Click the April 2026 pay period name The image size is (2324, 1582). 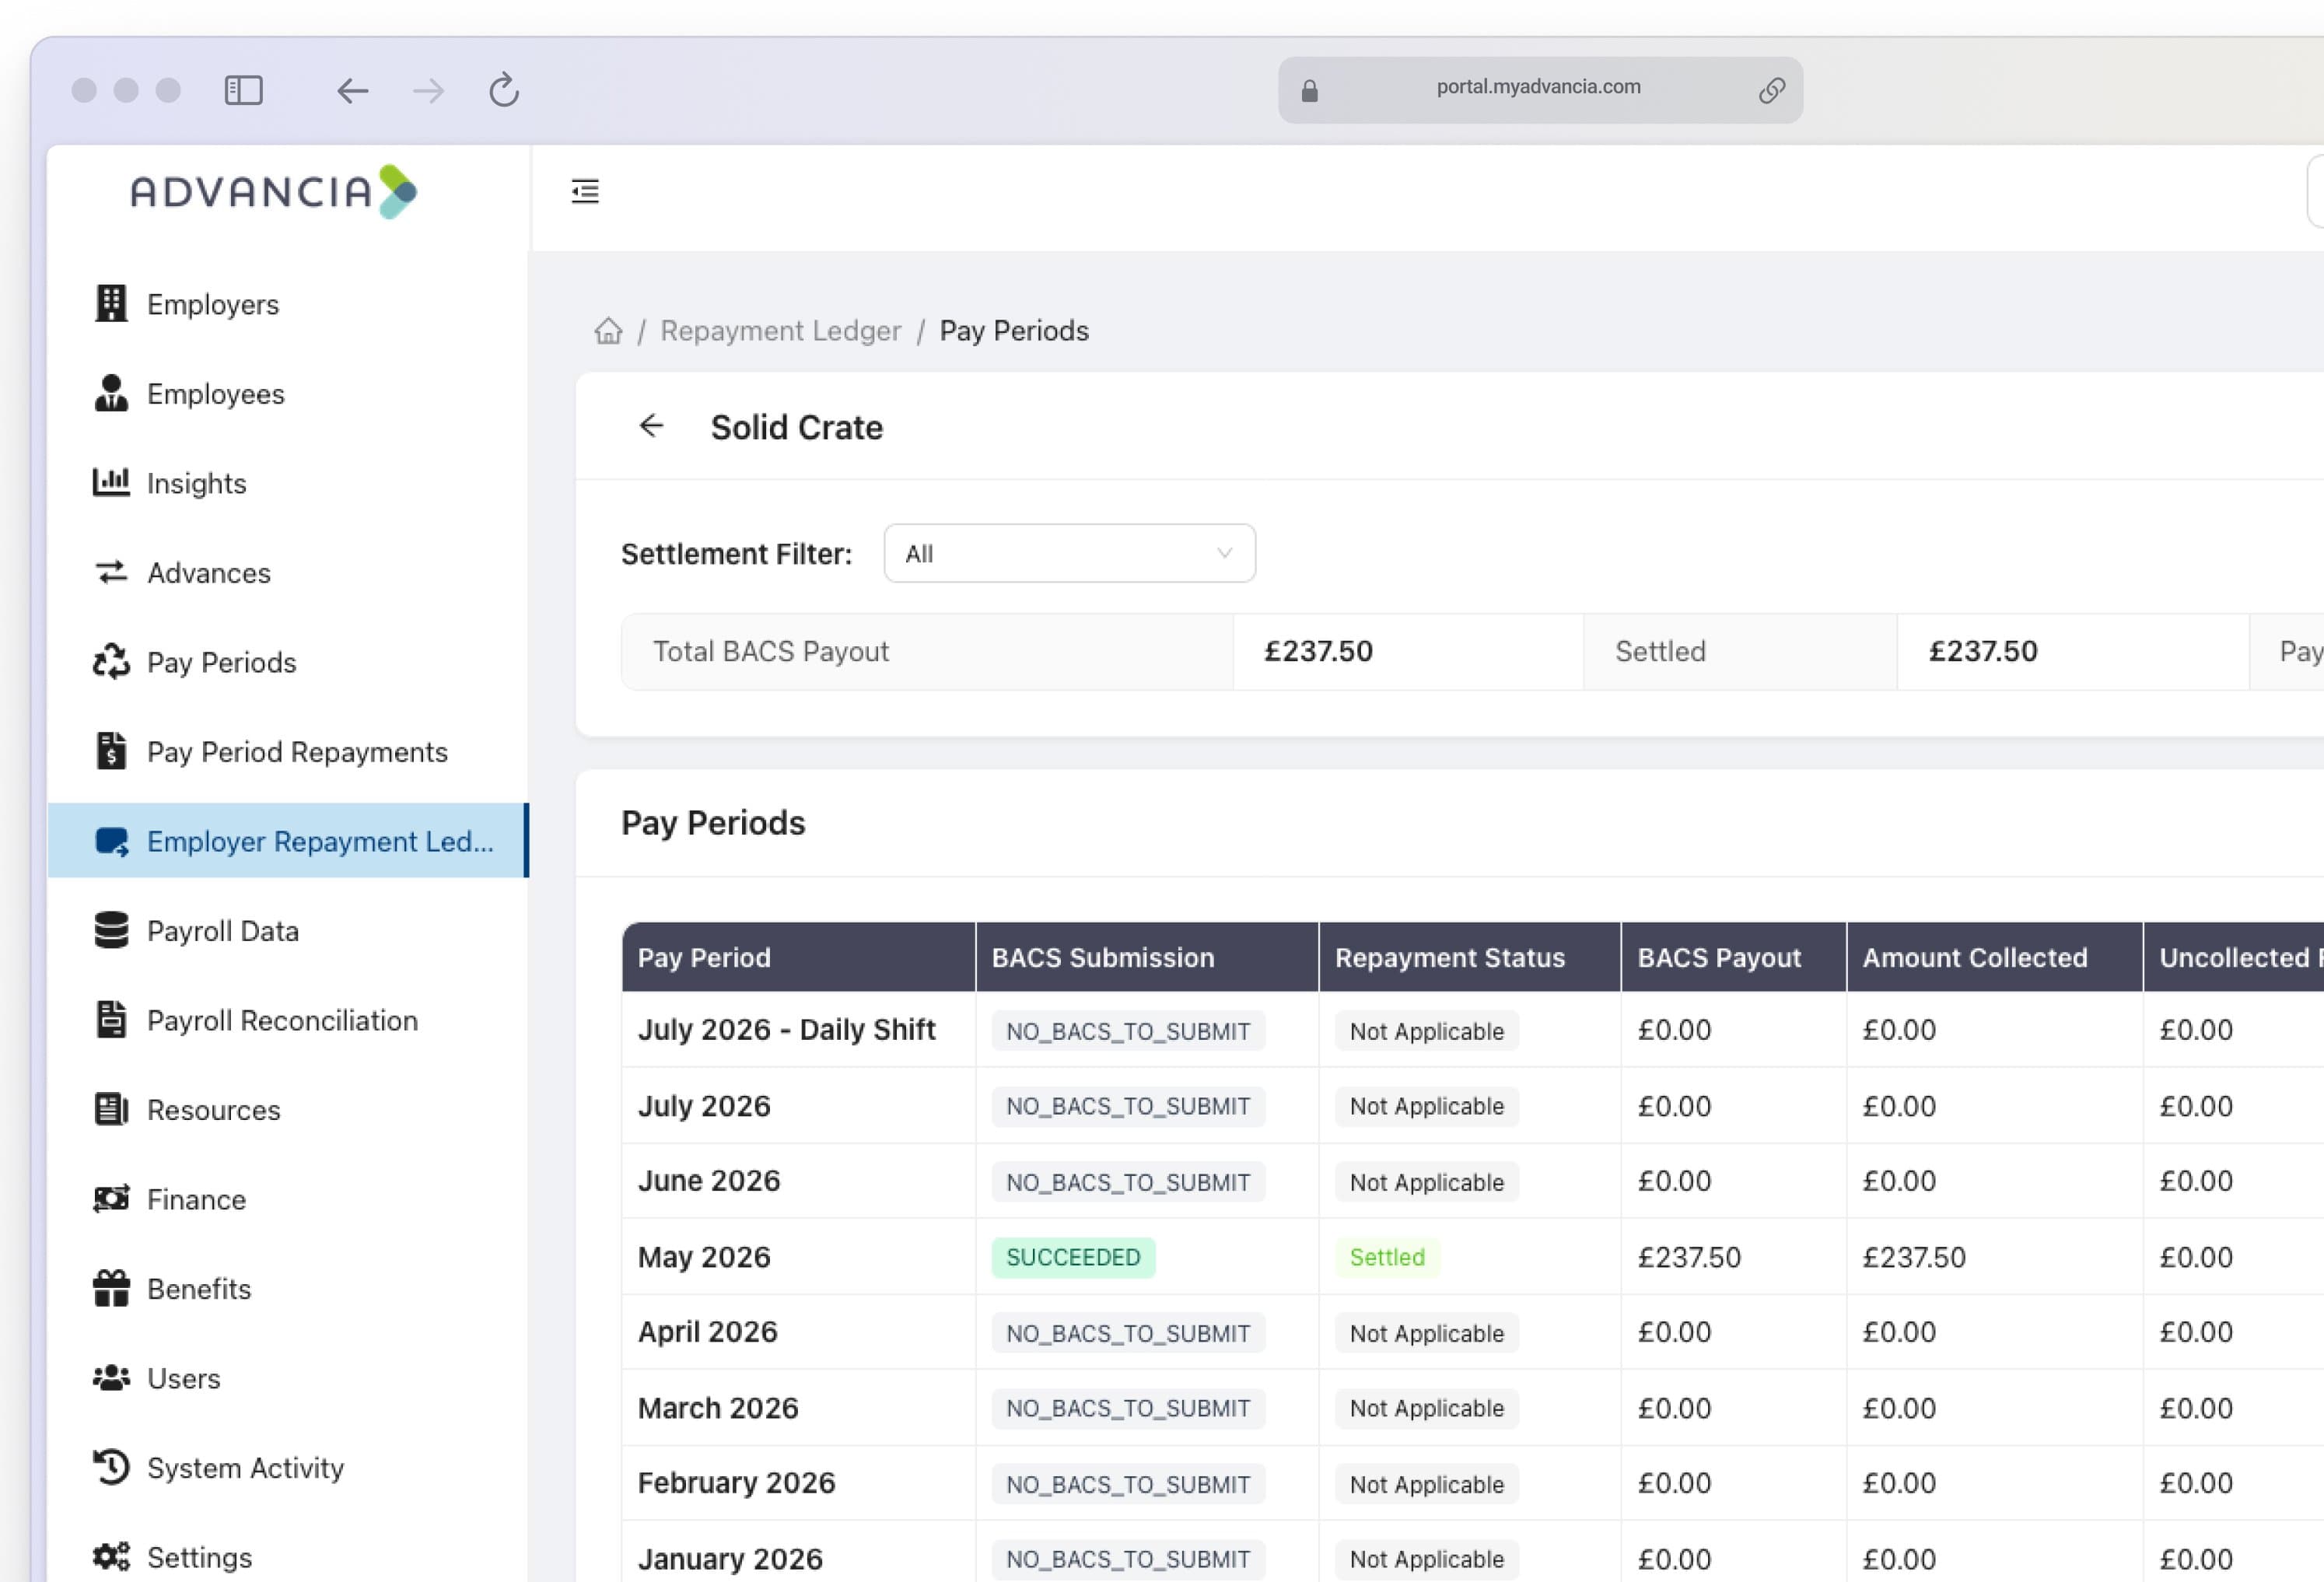(707, 1331)
